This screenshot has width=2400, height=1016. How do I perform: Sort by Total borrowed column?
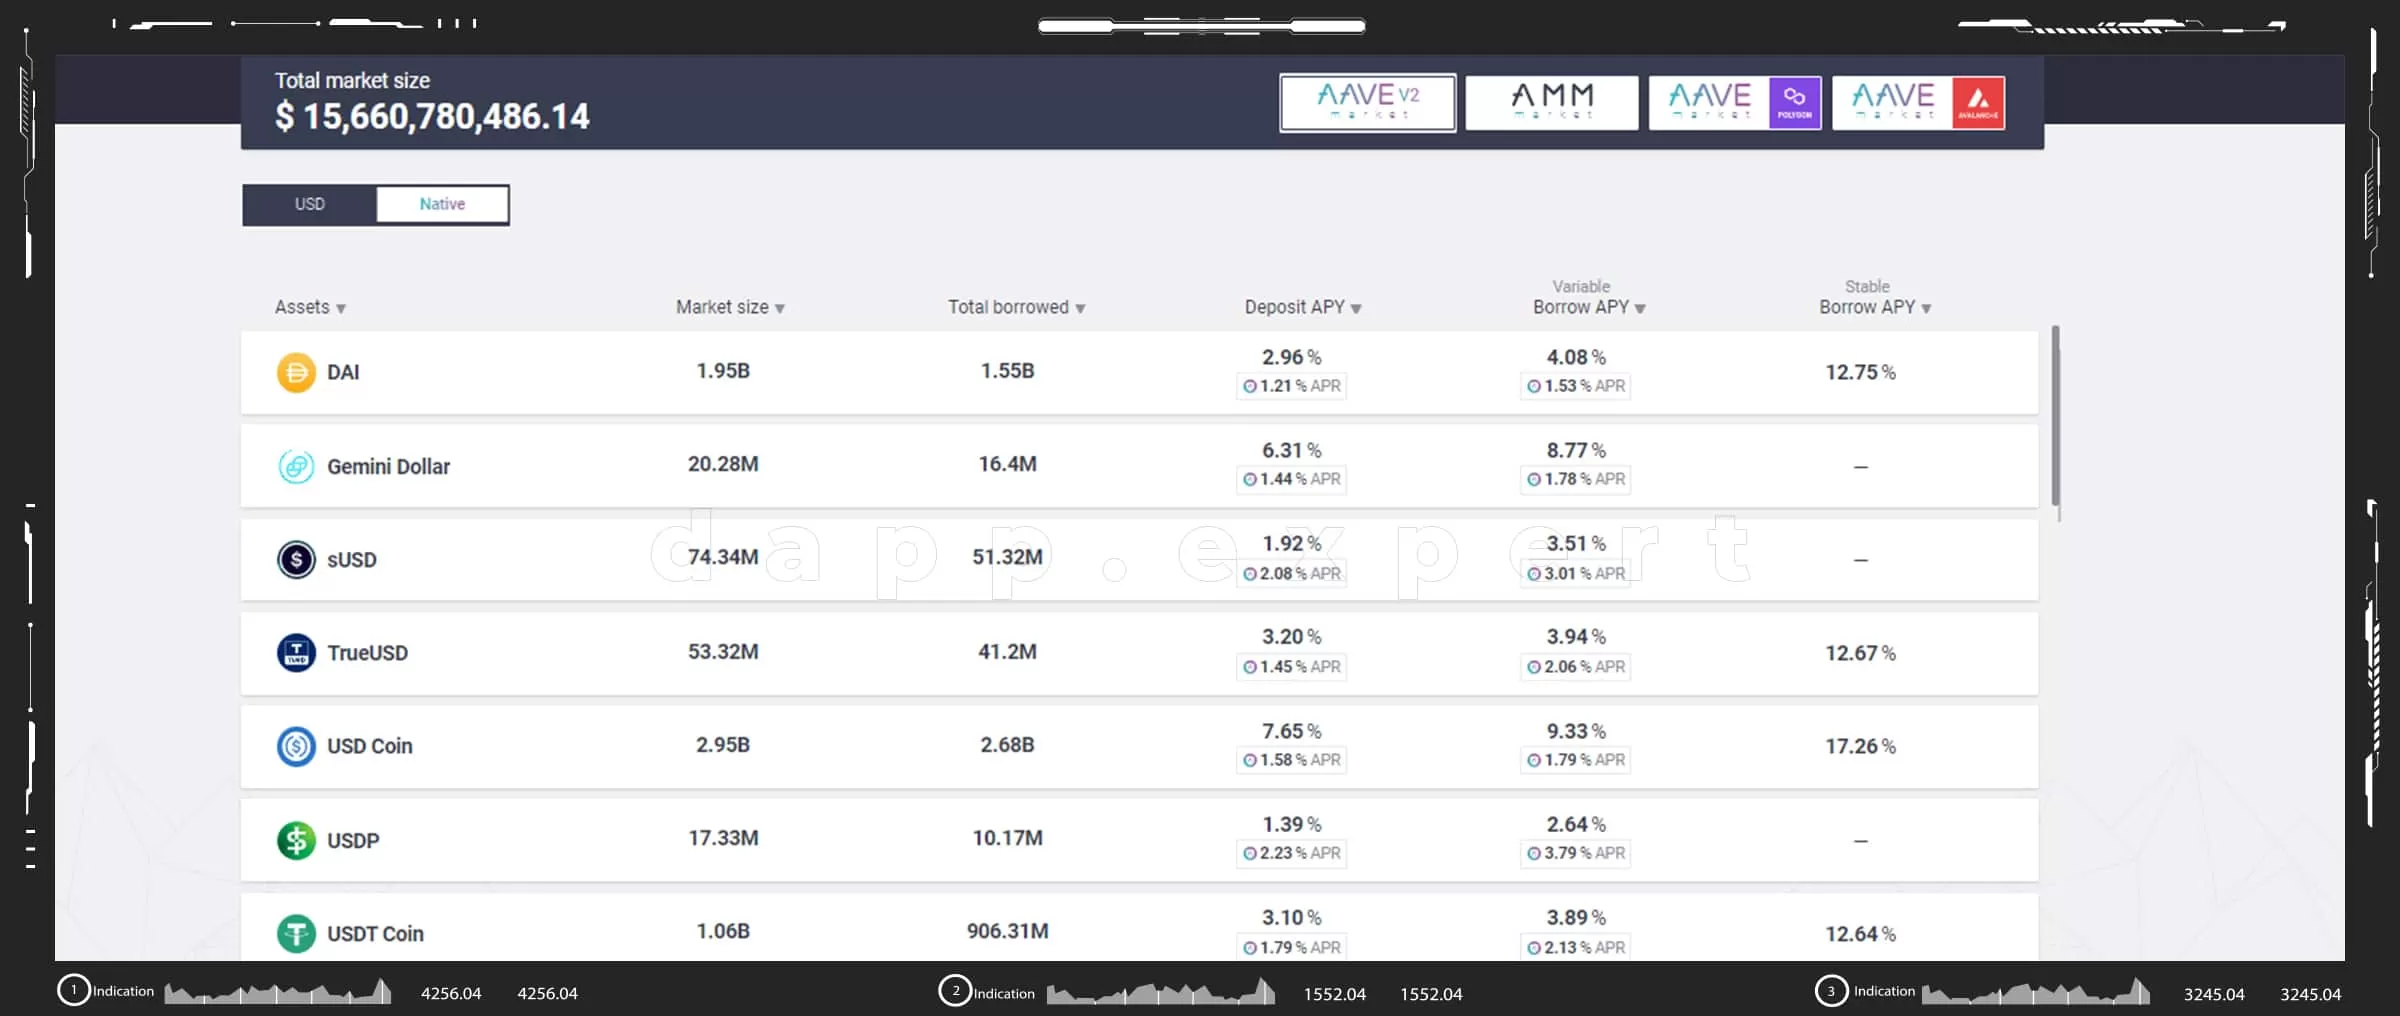1017,307
